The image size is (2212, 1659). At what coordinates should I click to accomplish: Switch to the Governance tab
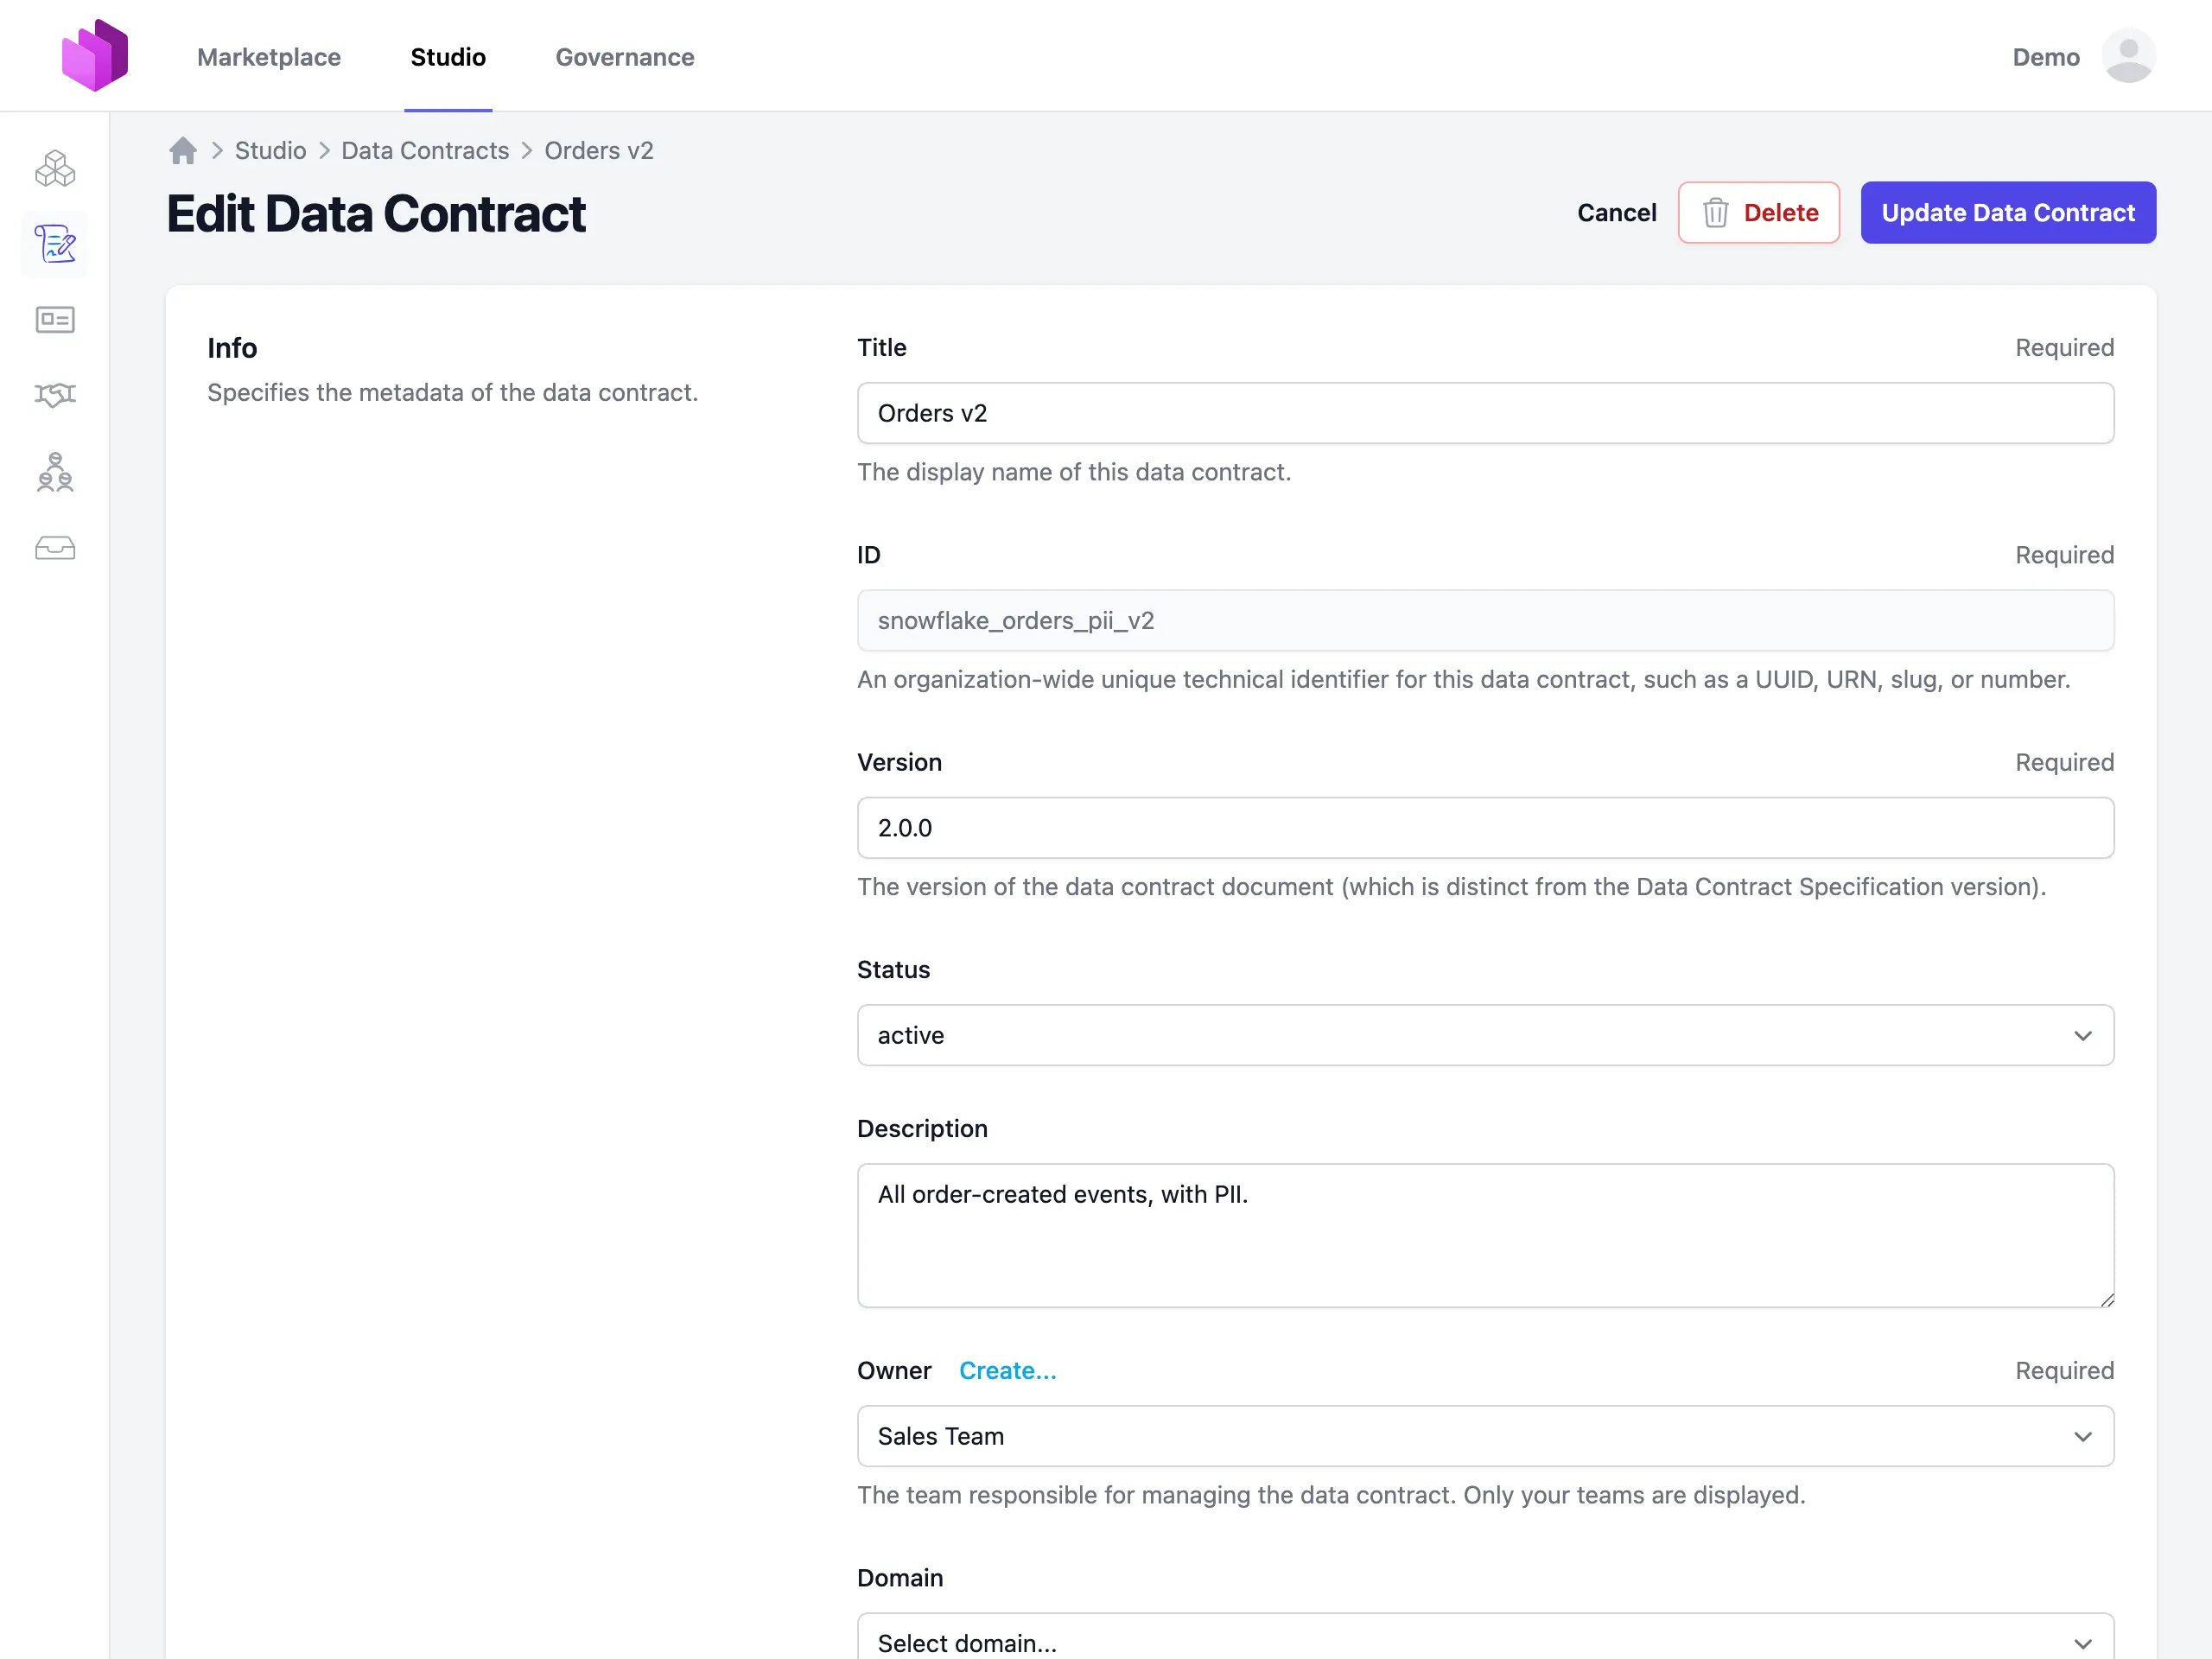(624, 57)
